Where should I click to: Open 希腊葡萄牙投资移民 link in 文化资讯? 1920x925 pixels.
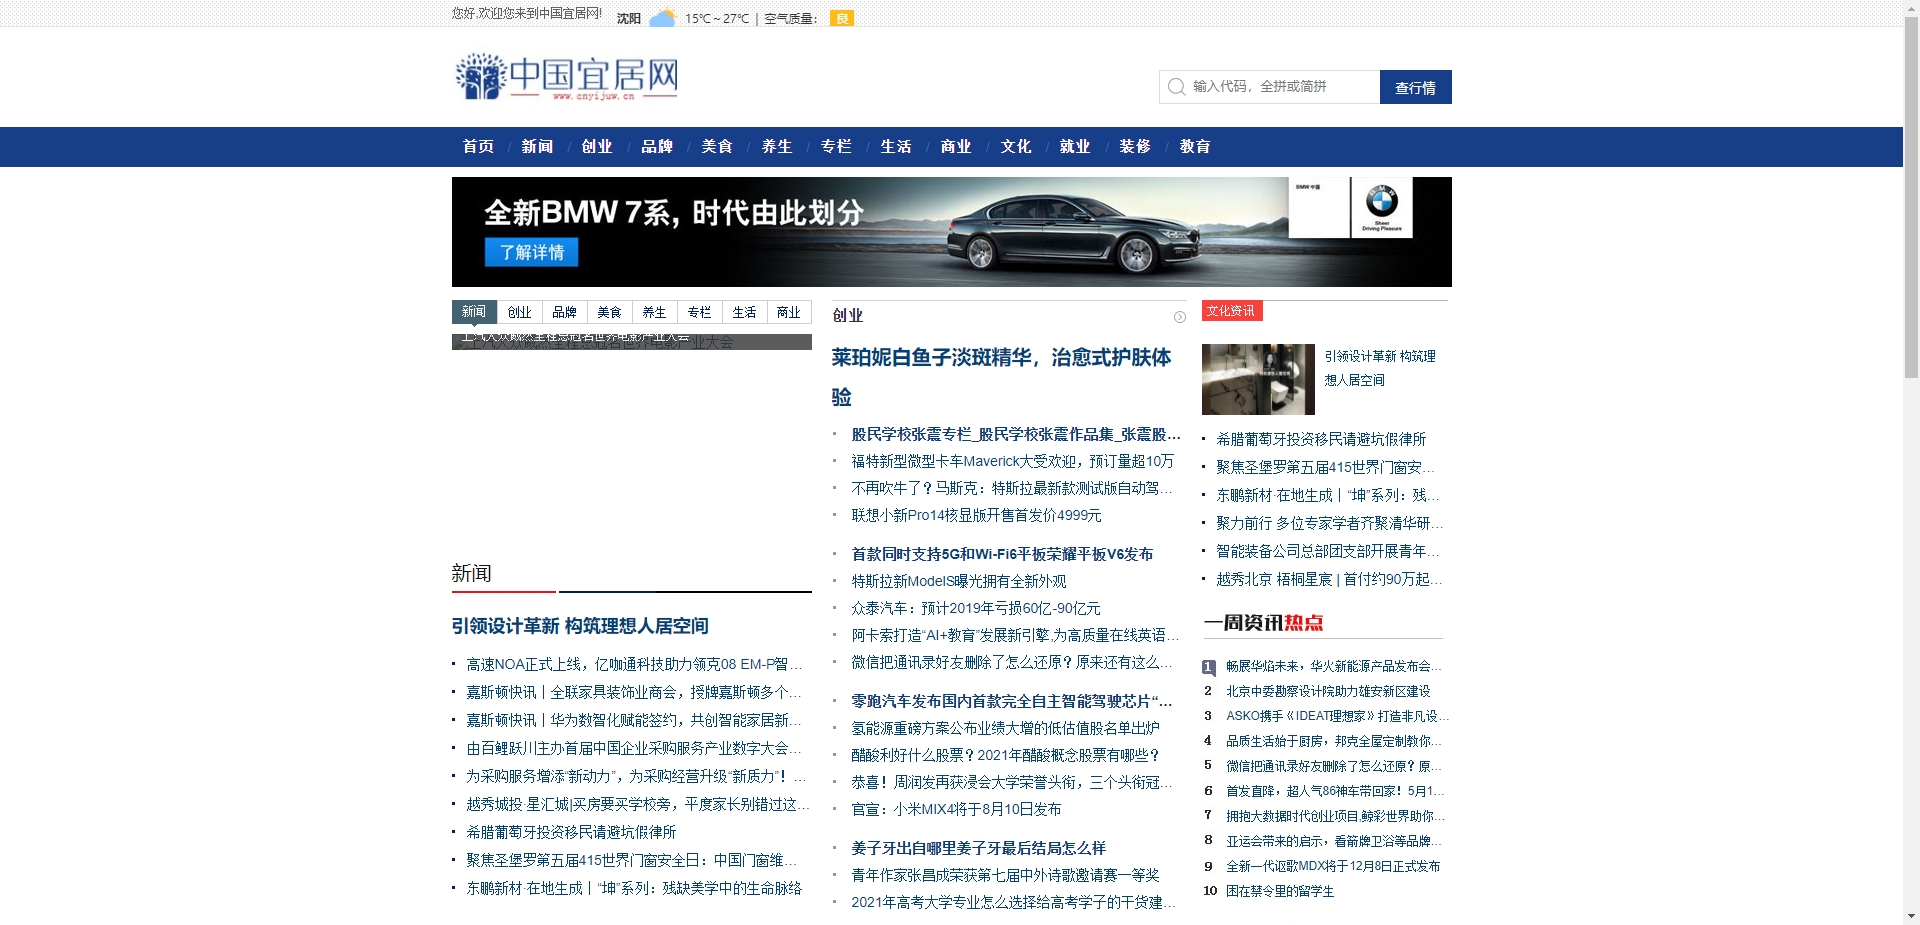pyautogui.click(x=1321, y=439)
